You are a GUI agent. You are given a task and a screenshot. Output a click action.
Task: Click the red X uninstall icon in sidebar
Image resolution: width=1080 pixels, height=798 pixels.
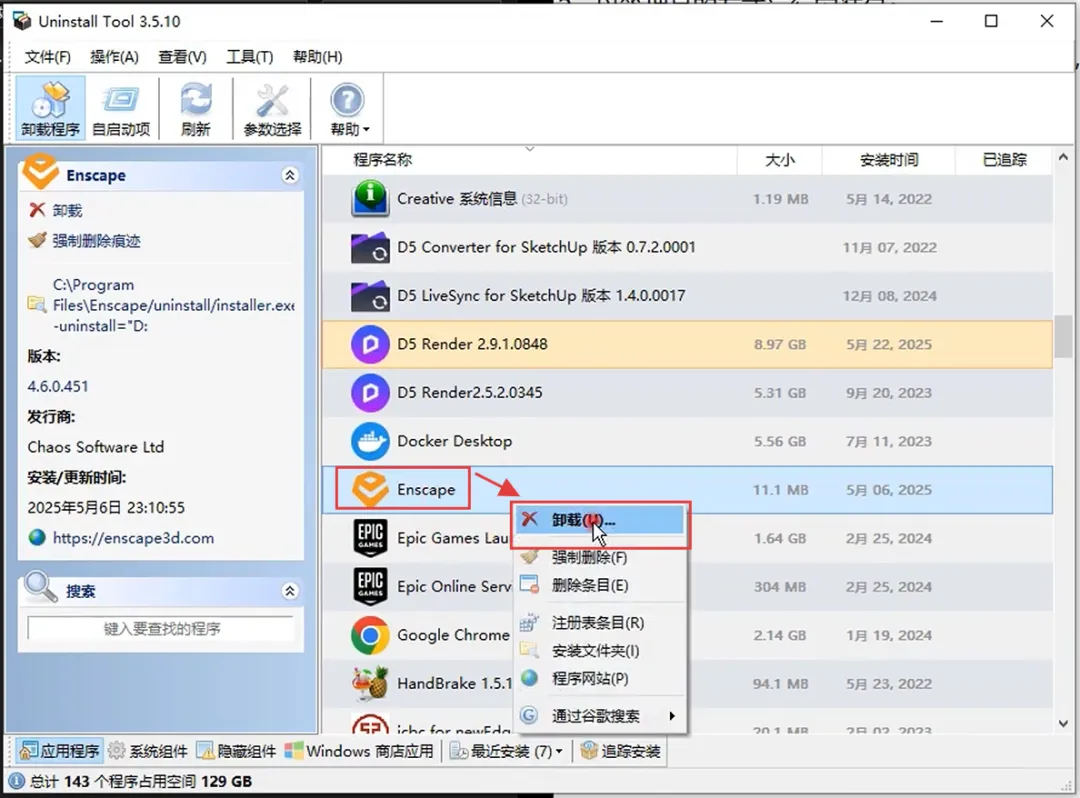coord(37,210)
